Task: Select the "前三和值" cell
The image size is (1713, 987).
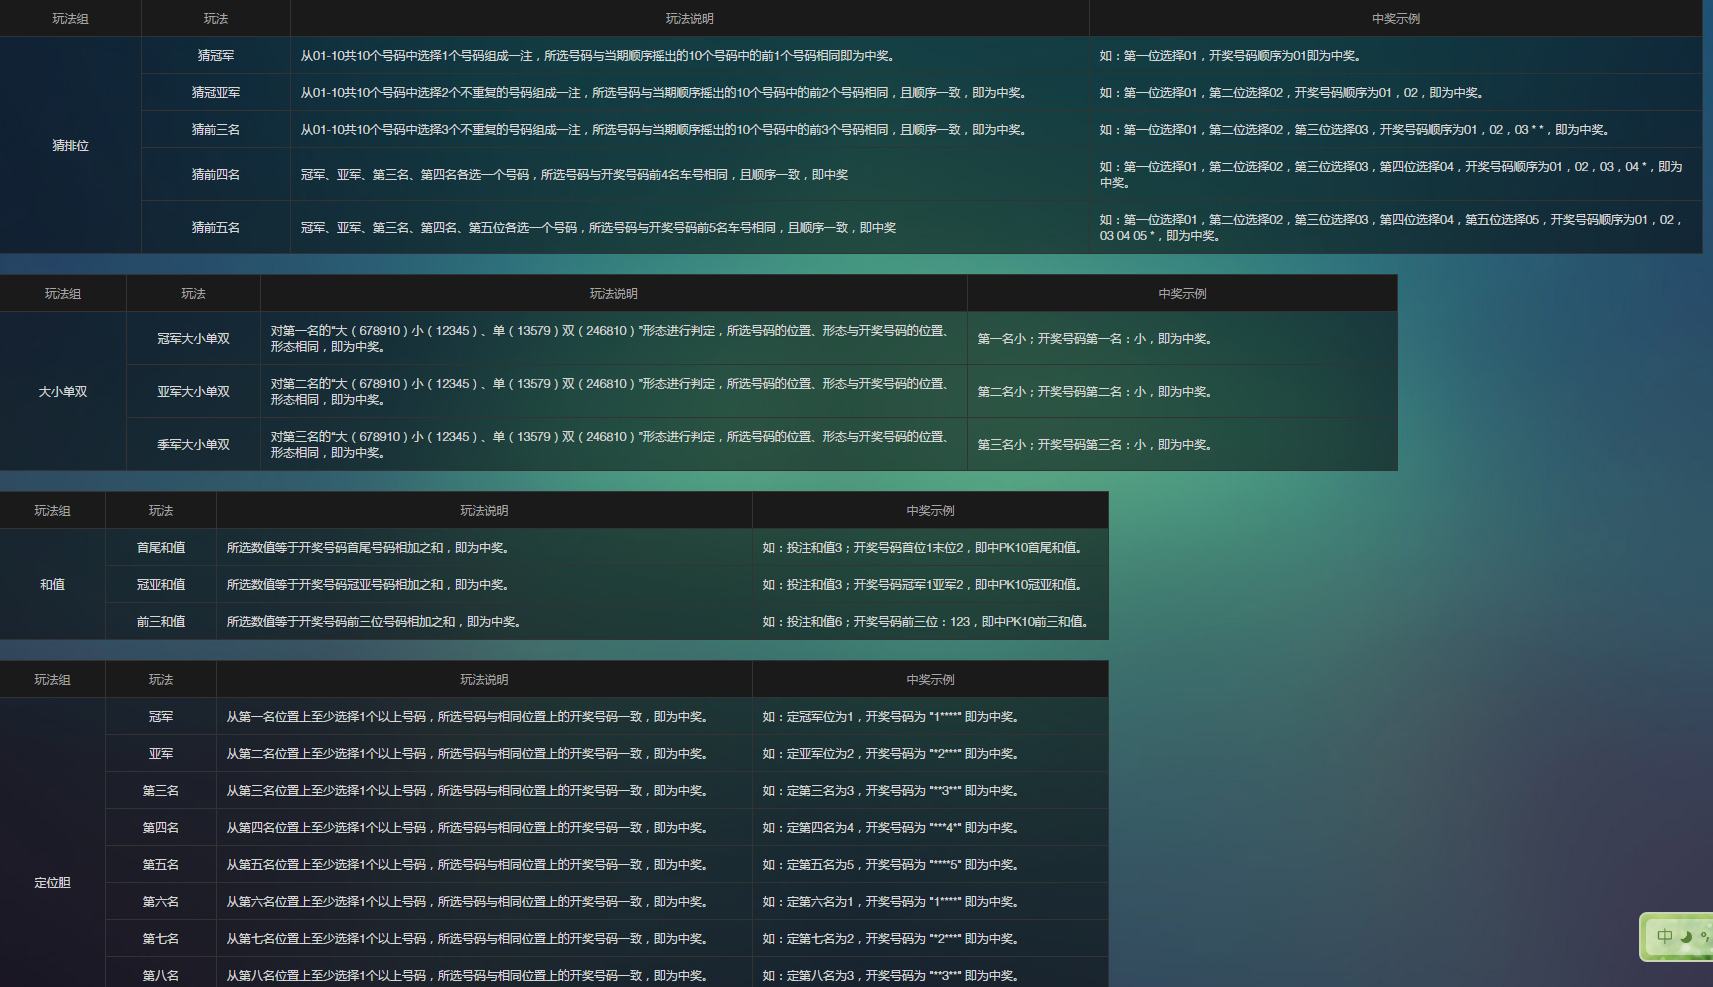Action: pos(161,622)
